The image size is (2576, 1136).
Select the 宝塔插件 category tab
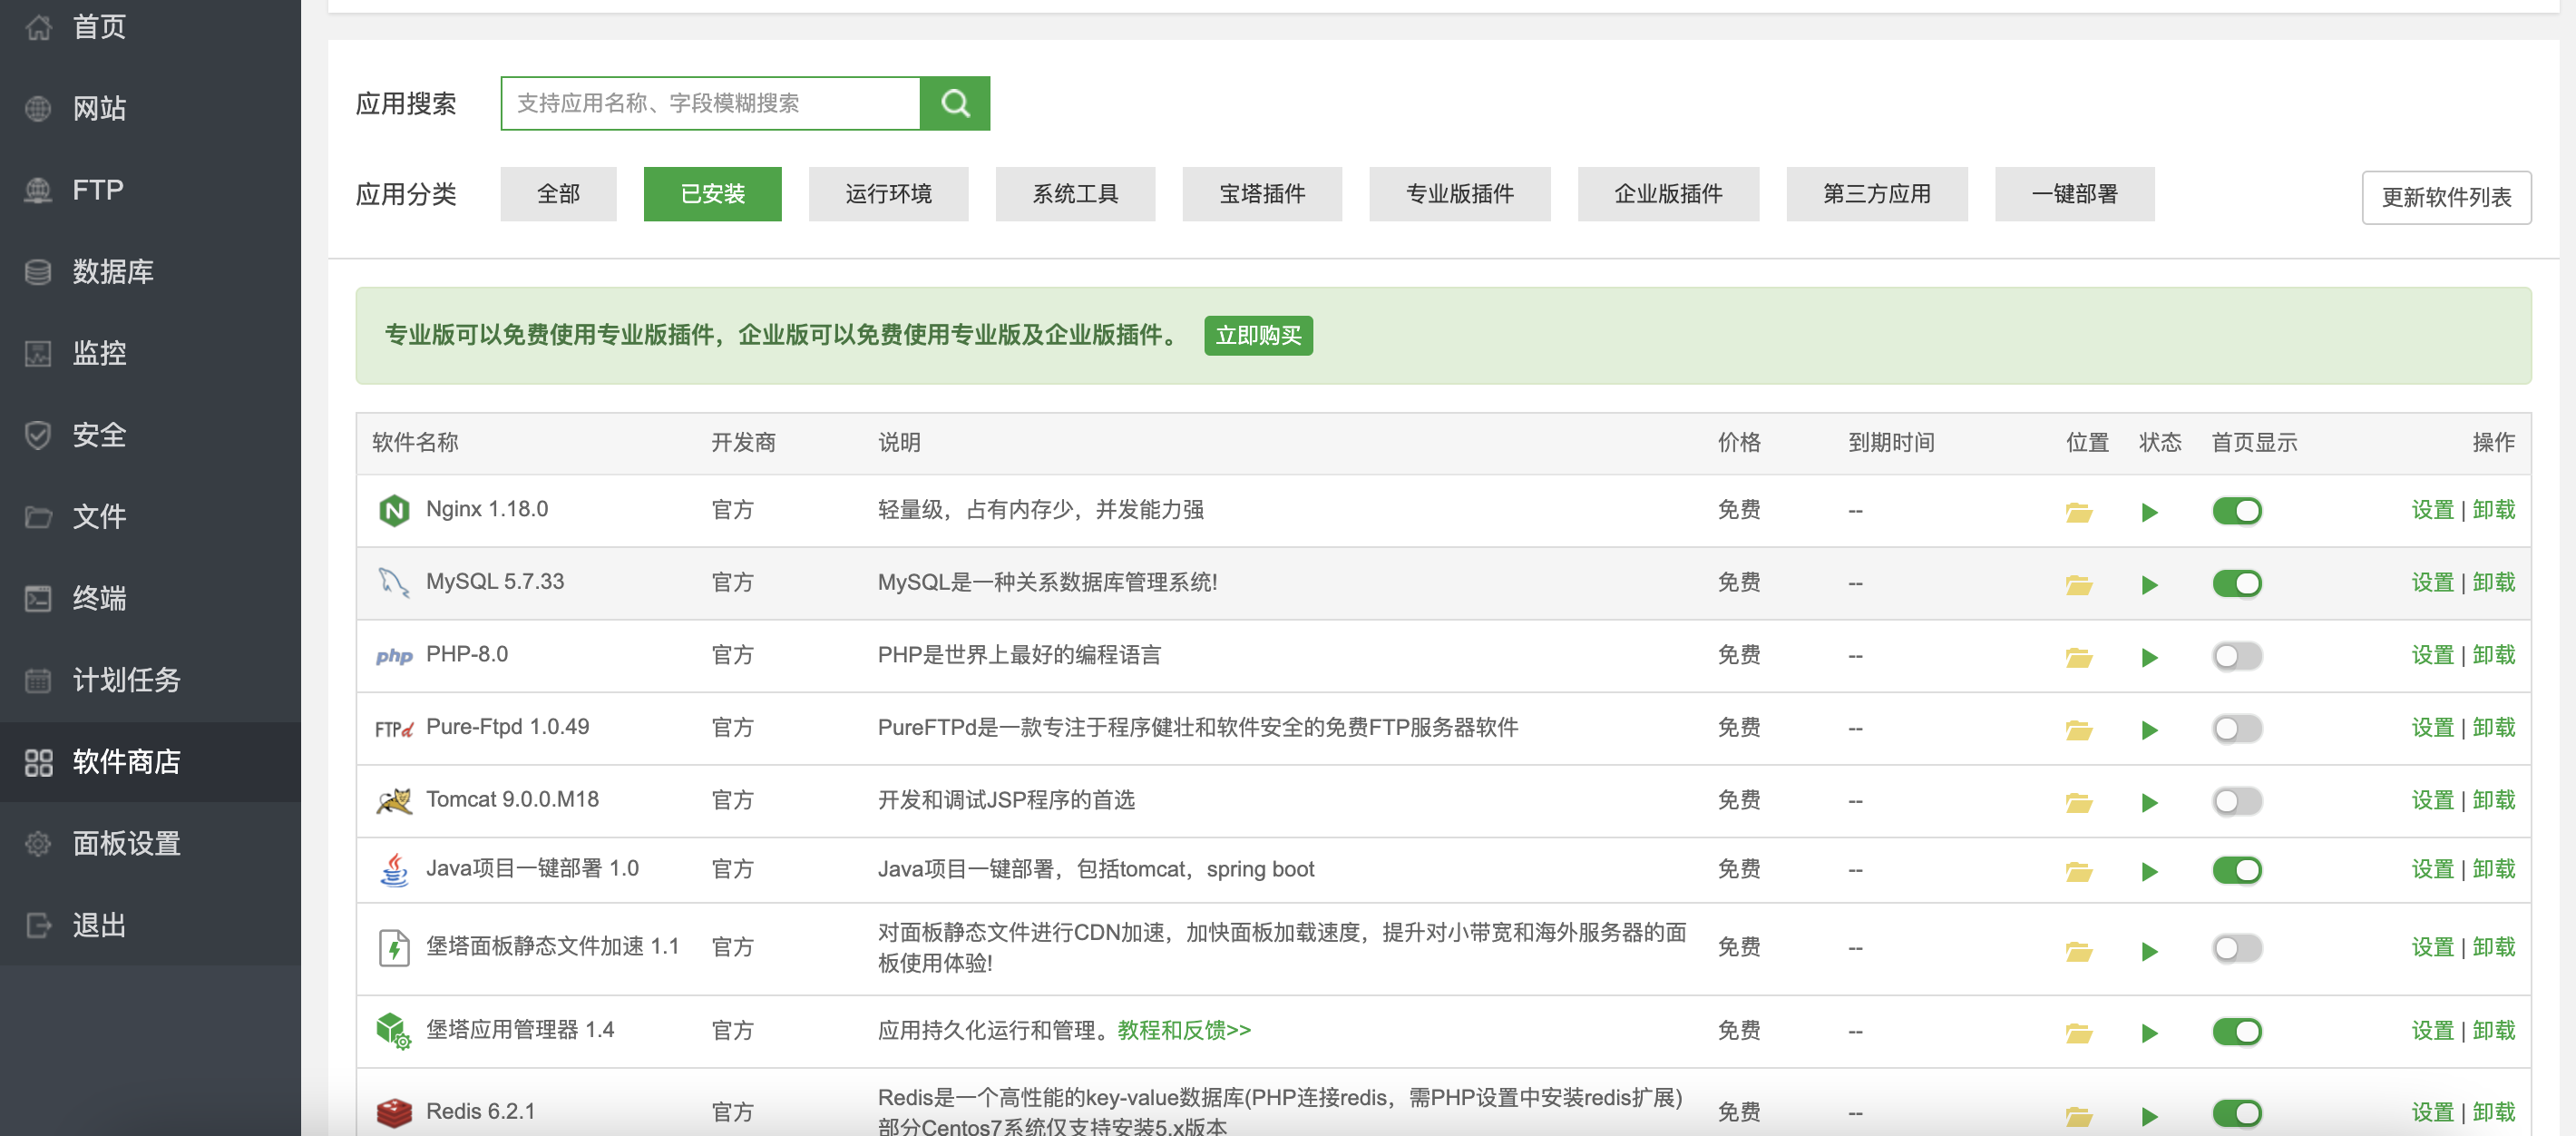pyautogui.click(x=1262, y=194)
